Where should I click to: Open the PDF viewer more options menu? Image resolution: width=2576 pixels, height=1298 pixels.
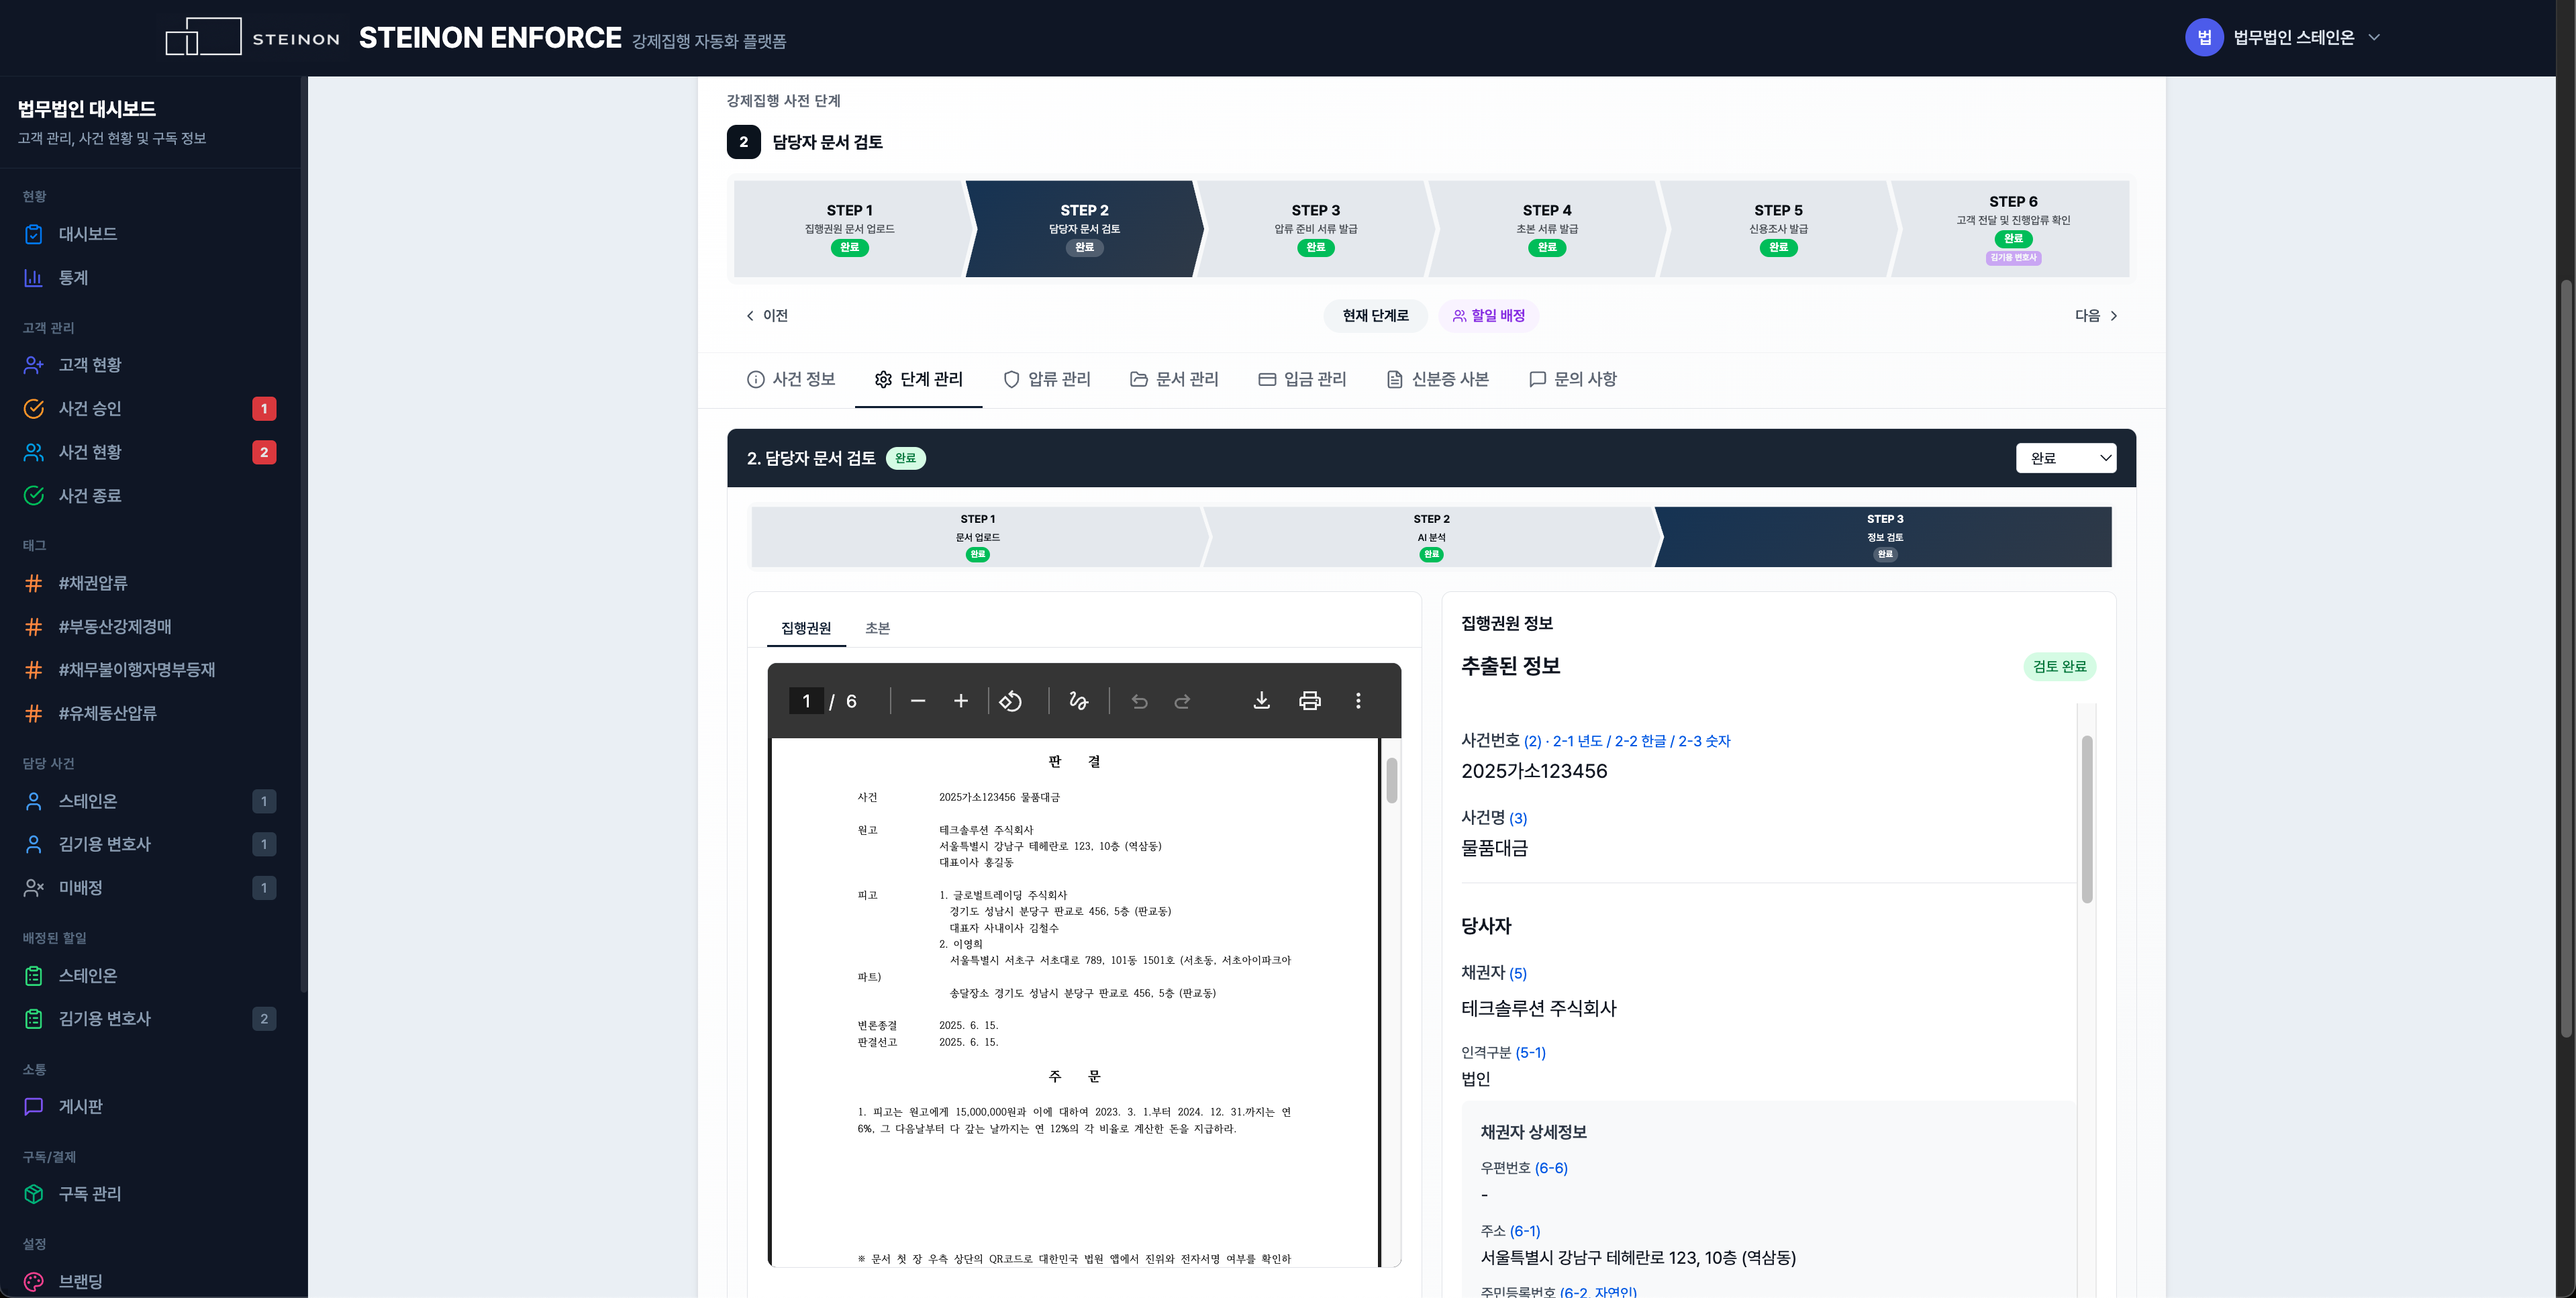[x=1357, y=701]
